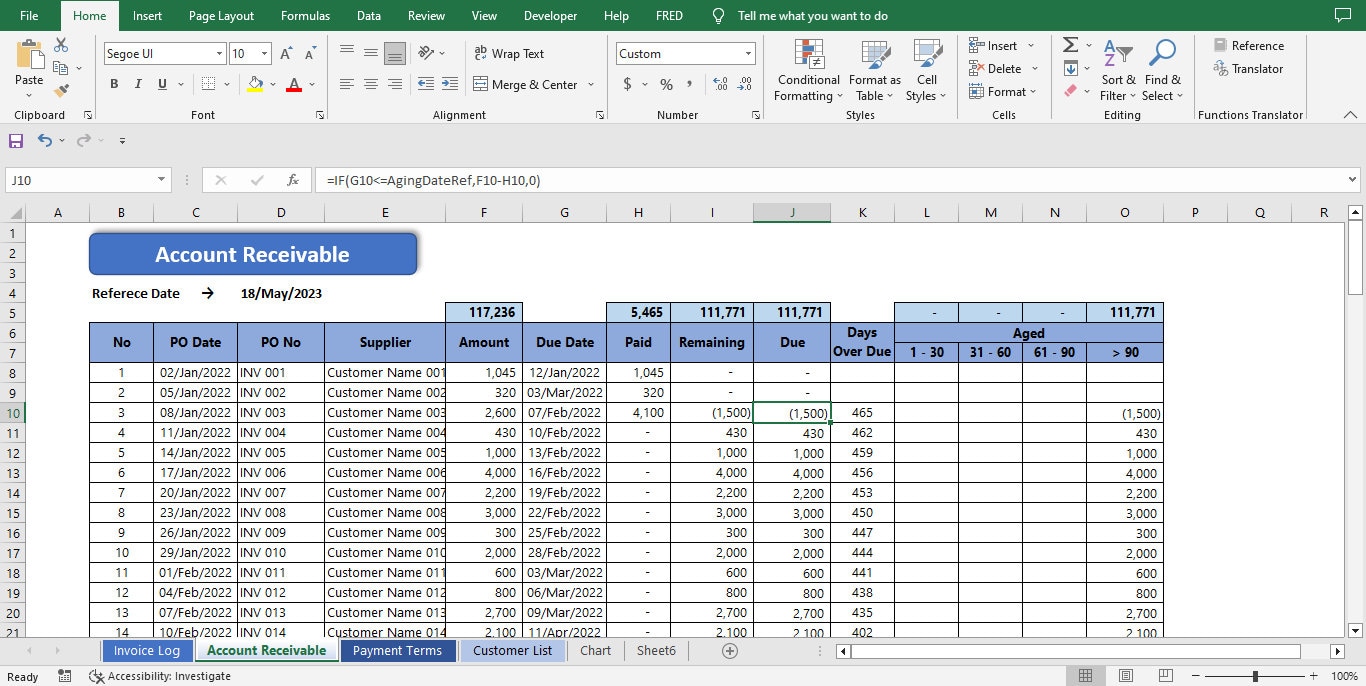Switch to the Payment Terms sheet
Image resolution: width=1366 pixels, height=686 pixels.
click(x=397, y=651)
